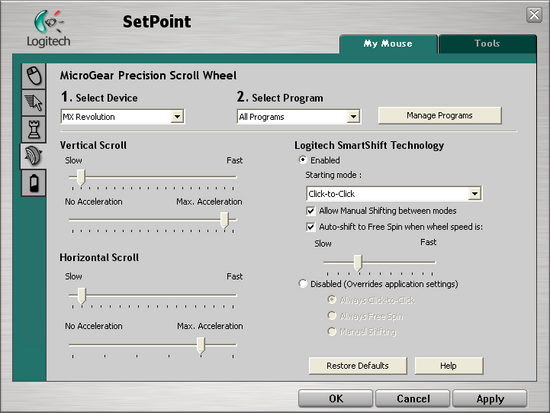Switch to the My Mouse tab
Viewport: 550px width, 413px height.
pyautogui.click(x=388, y=44)
